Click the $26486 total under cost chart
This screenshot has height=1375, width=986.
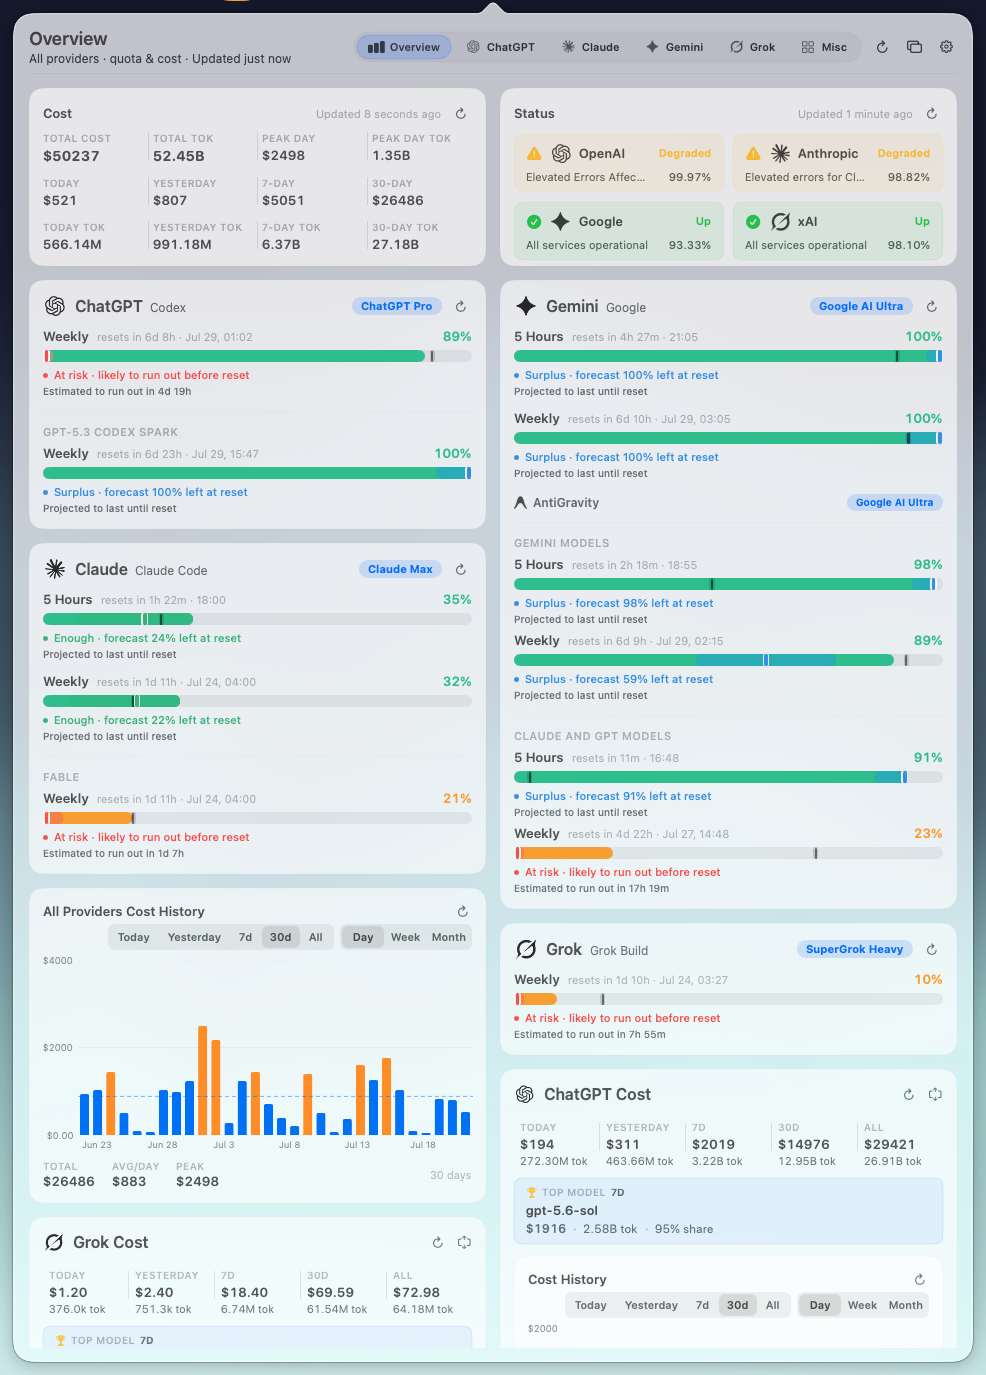click(69, 1182)
